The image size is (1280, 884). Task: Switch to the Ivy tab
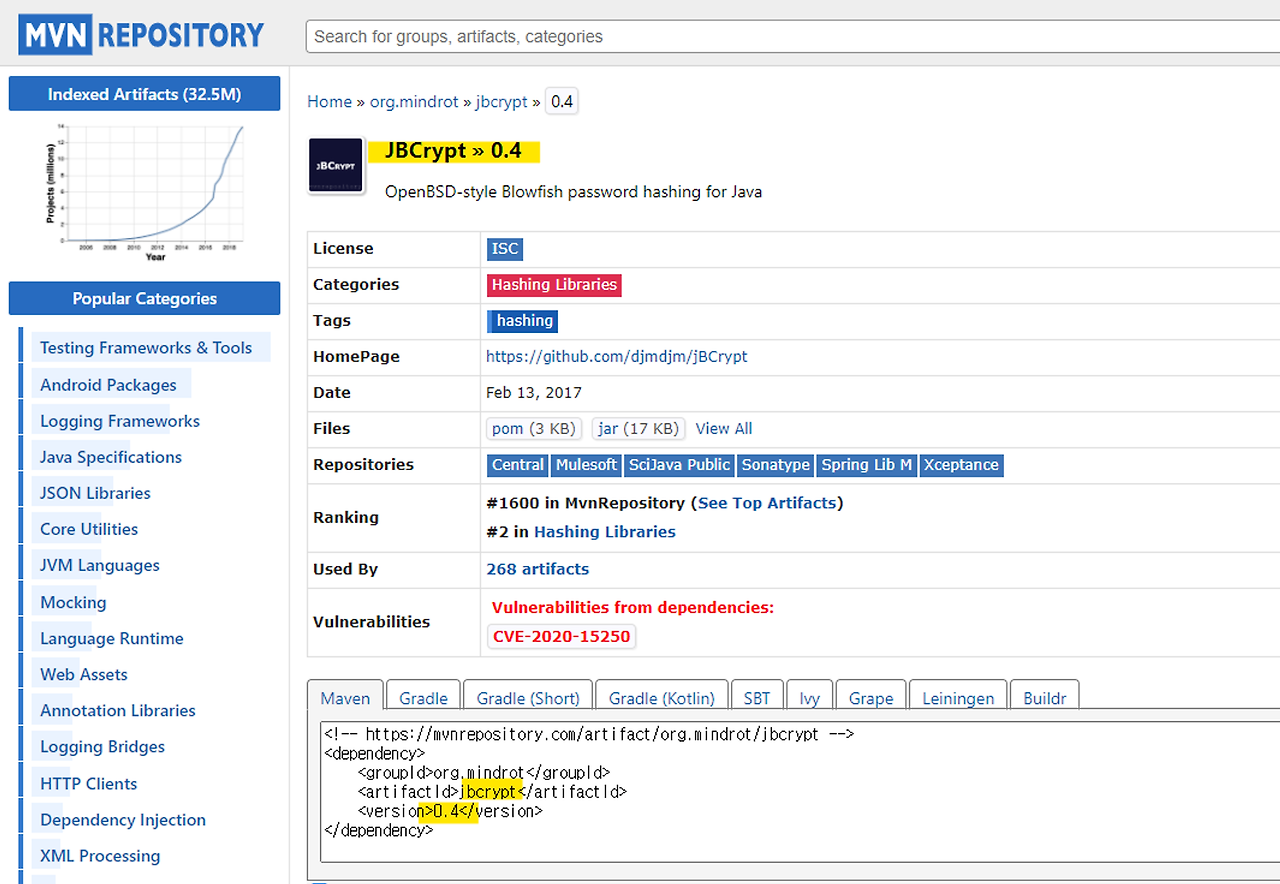point(810,697)
